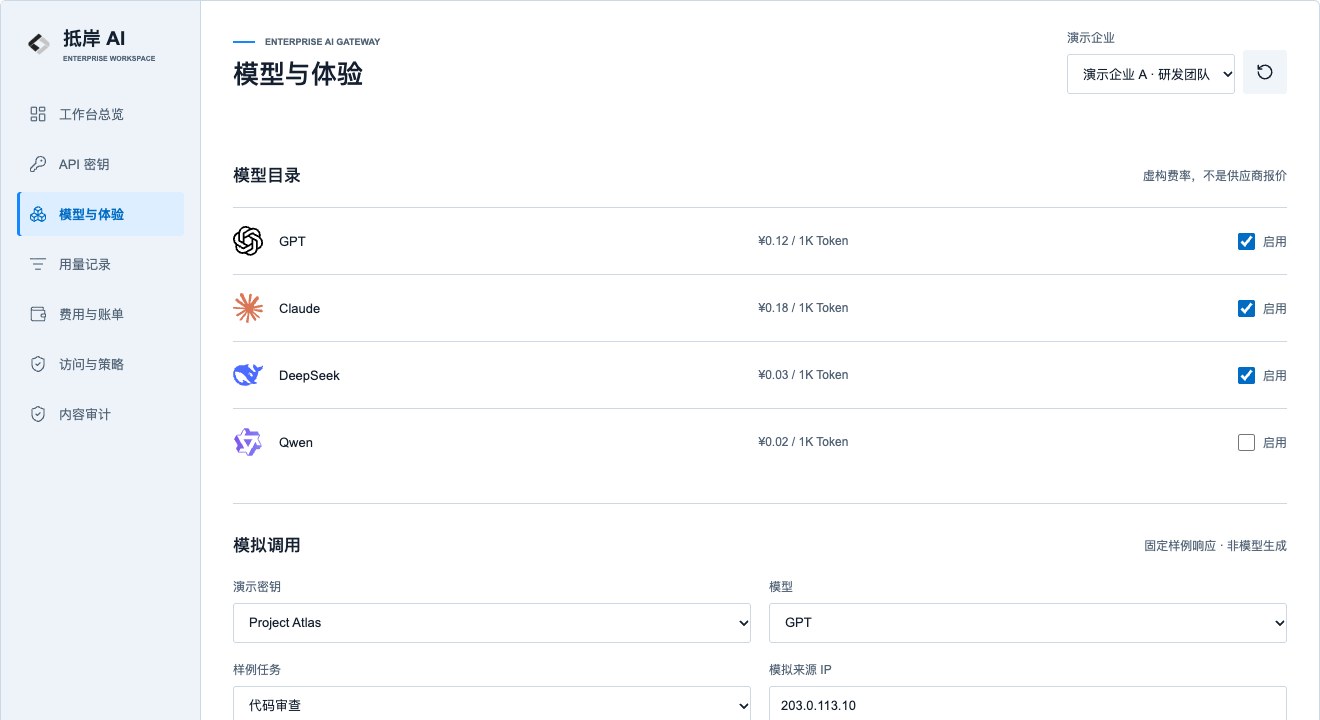
Task: Click the 访问与策略 shield icon
Action: point(38,364)
